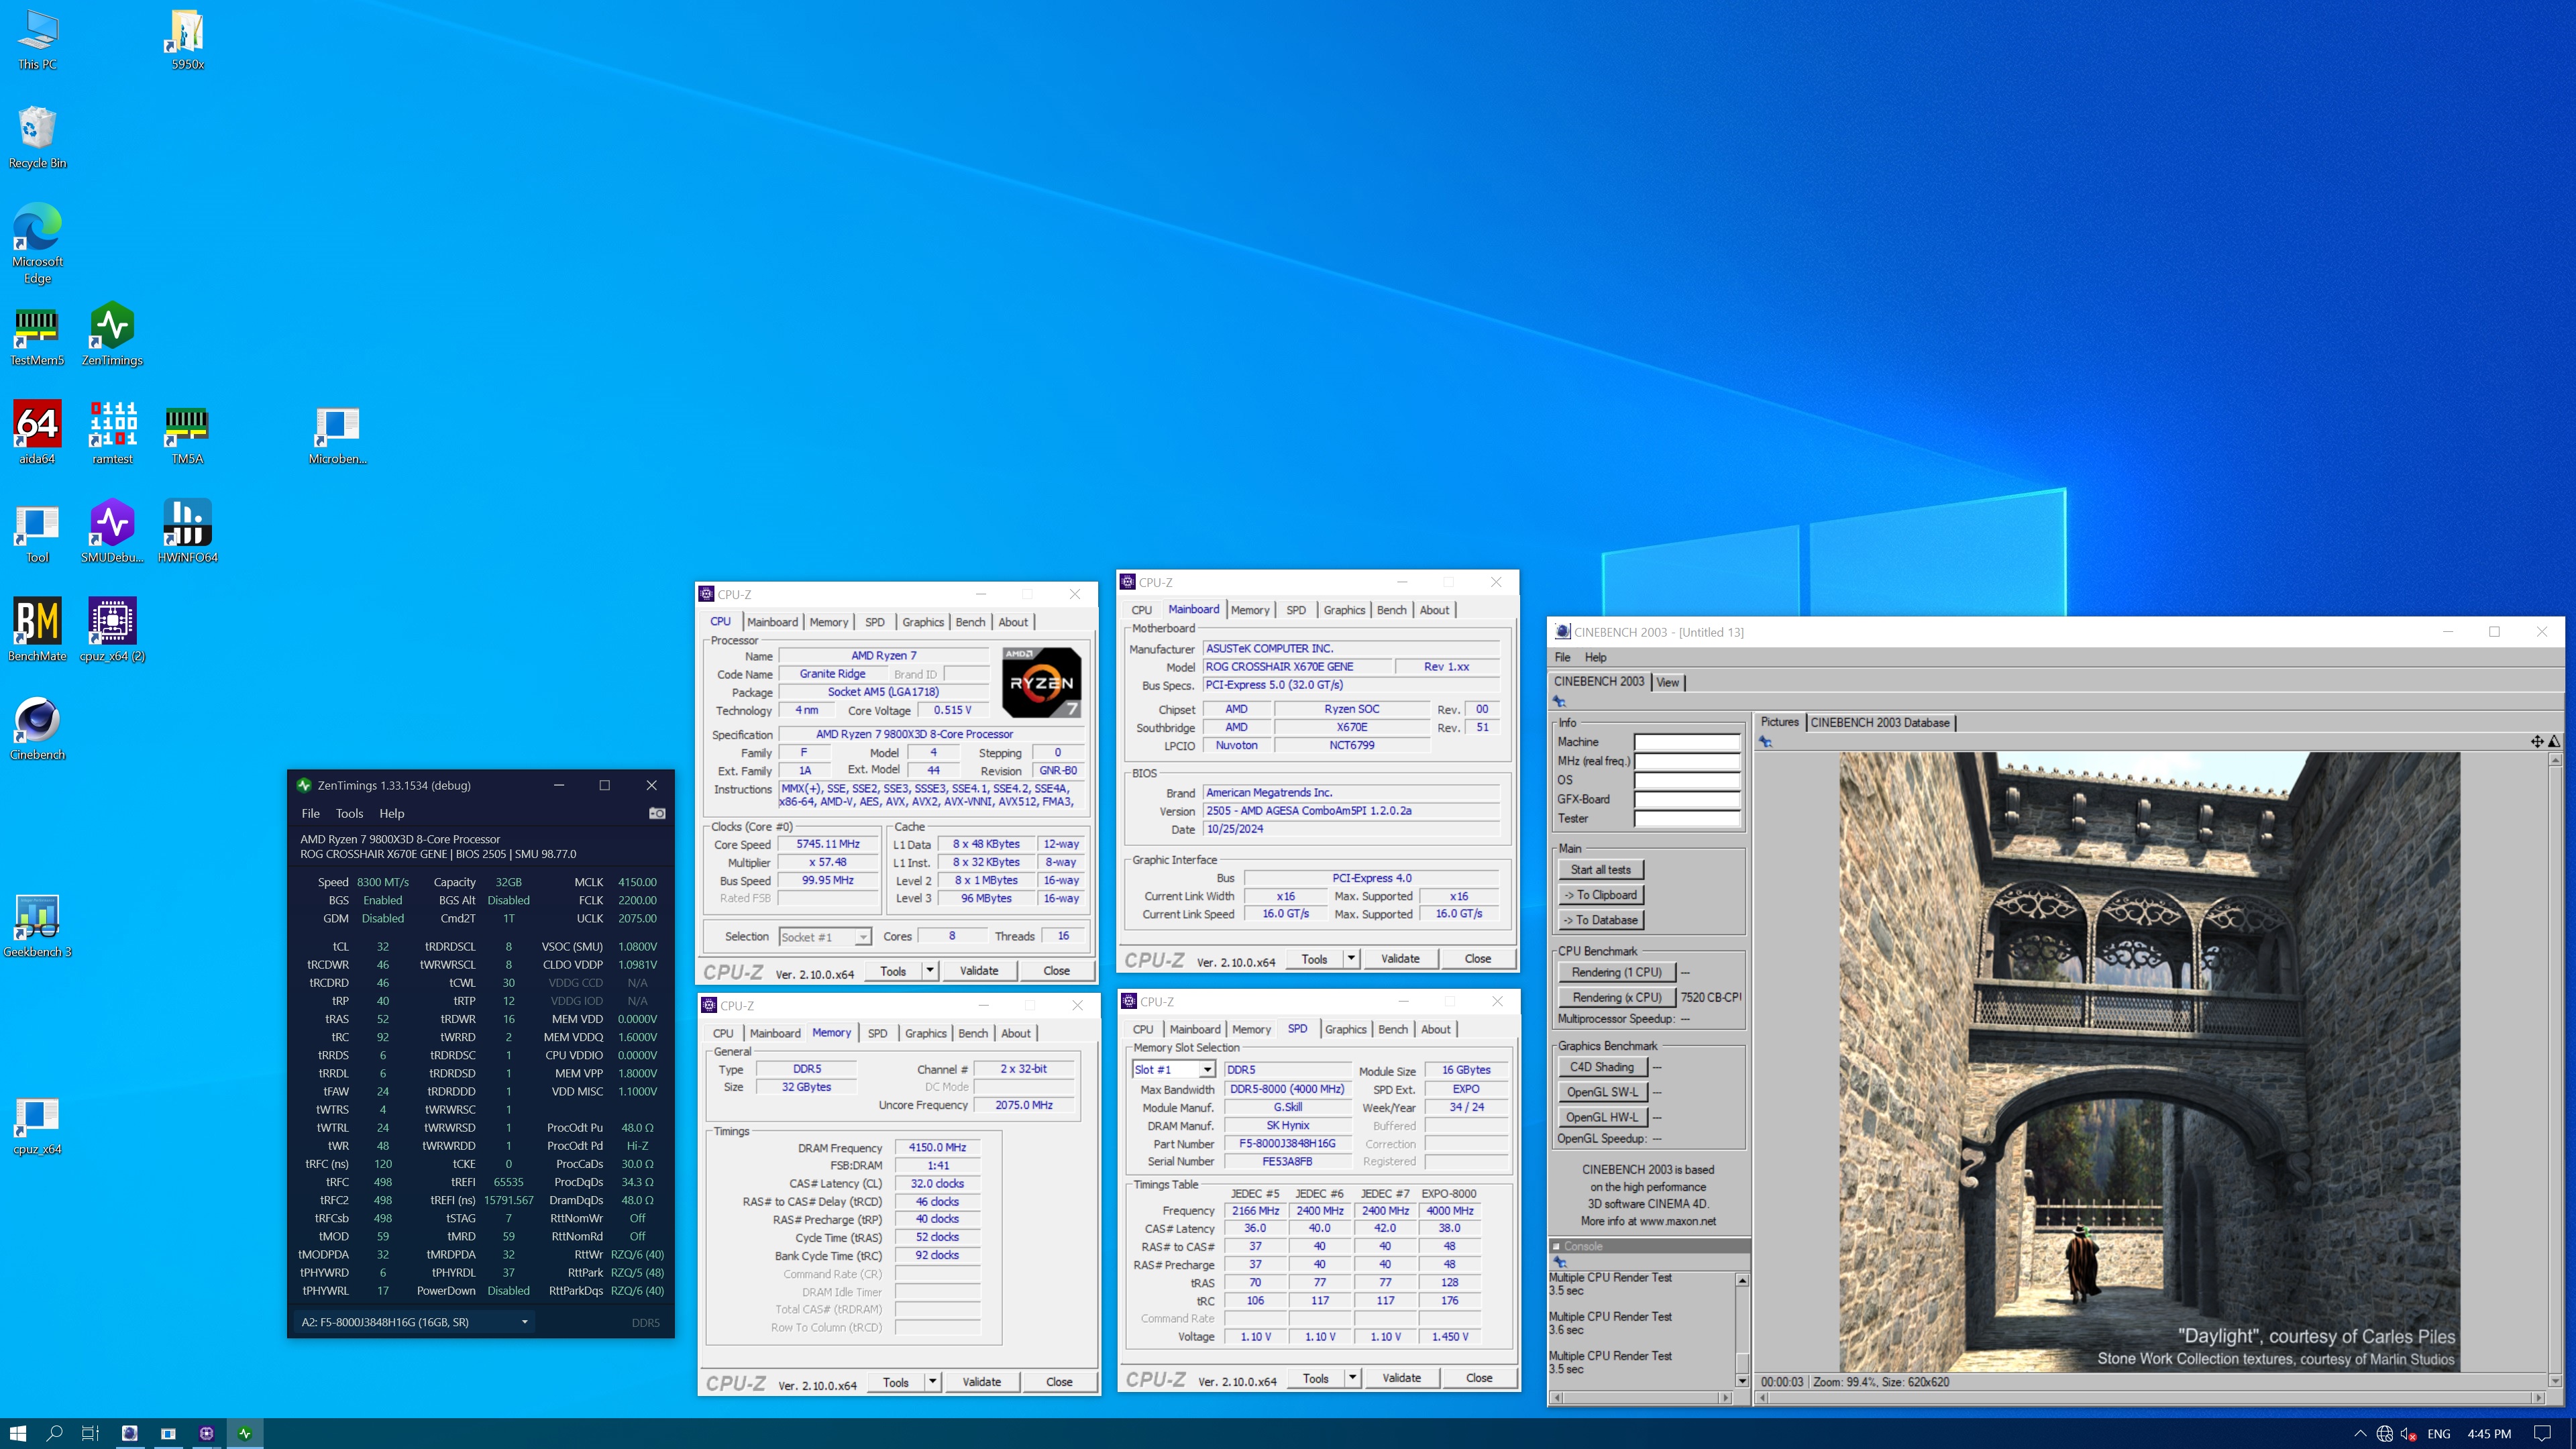
Task: Open the Recycle Bin
Action: point(37,137)
